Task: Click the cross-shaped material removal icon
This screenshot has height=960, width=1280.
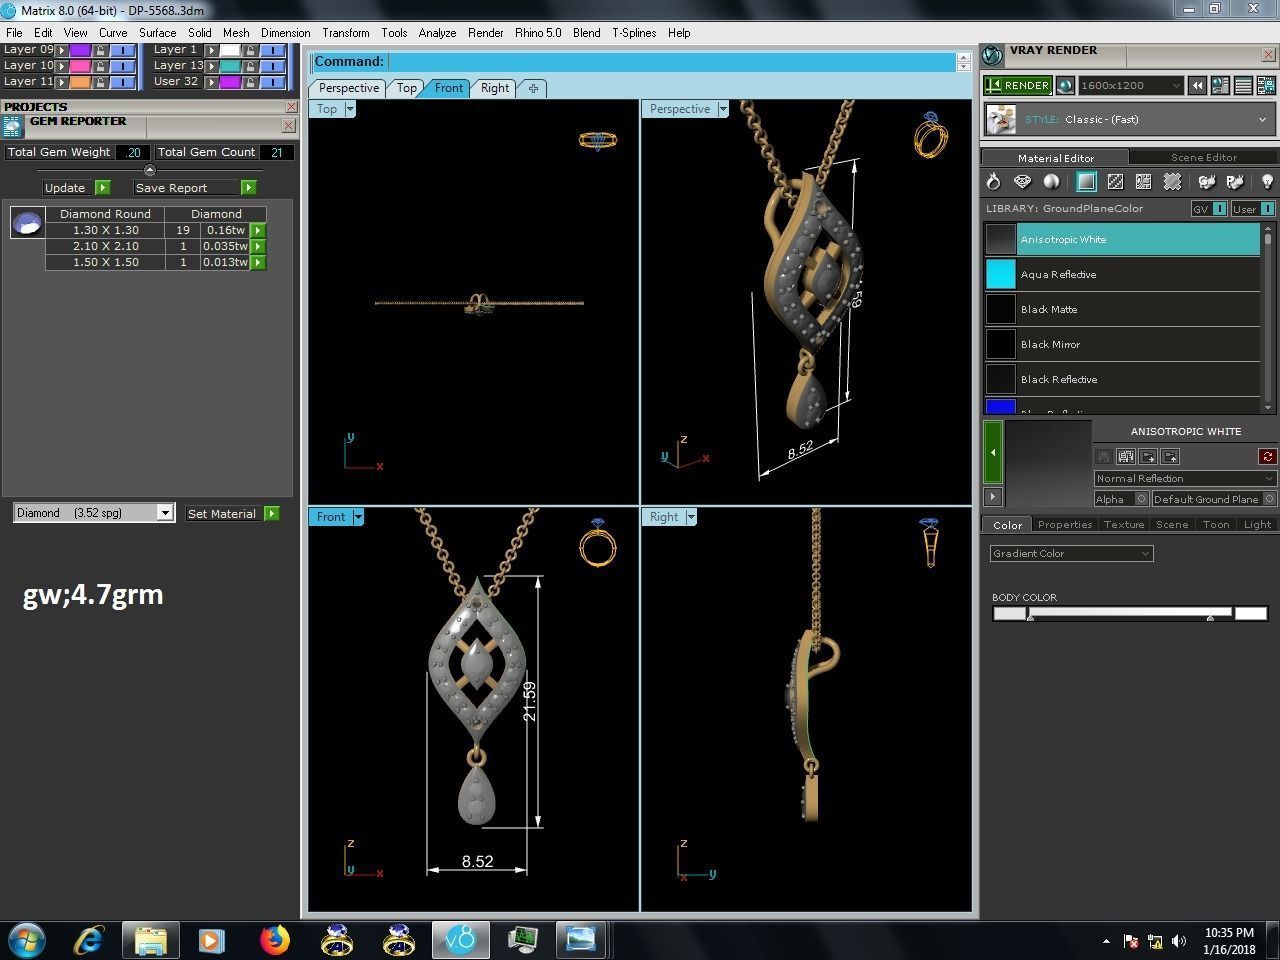Action: (1172, 182)
